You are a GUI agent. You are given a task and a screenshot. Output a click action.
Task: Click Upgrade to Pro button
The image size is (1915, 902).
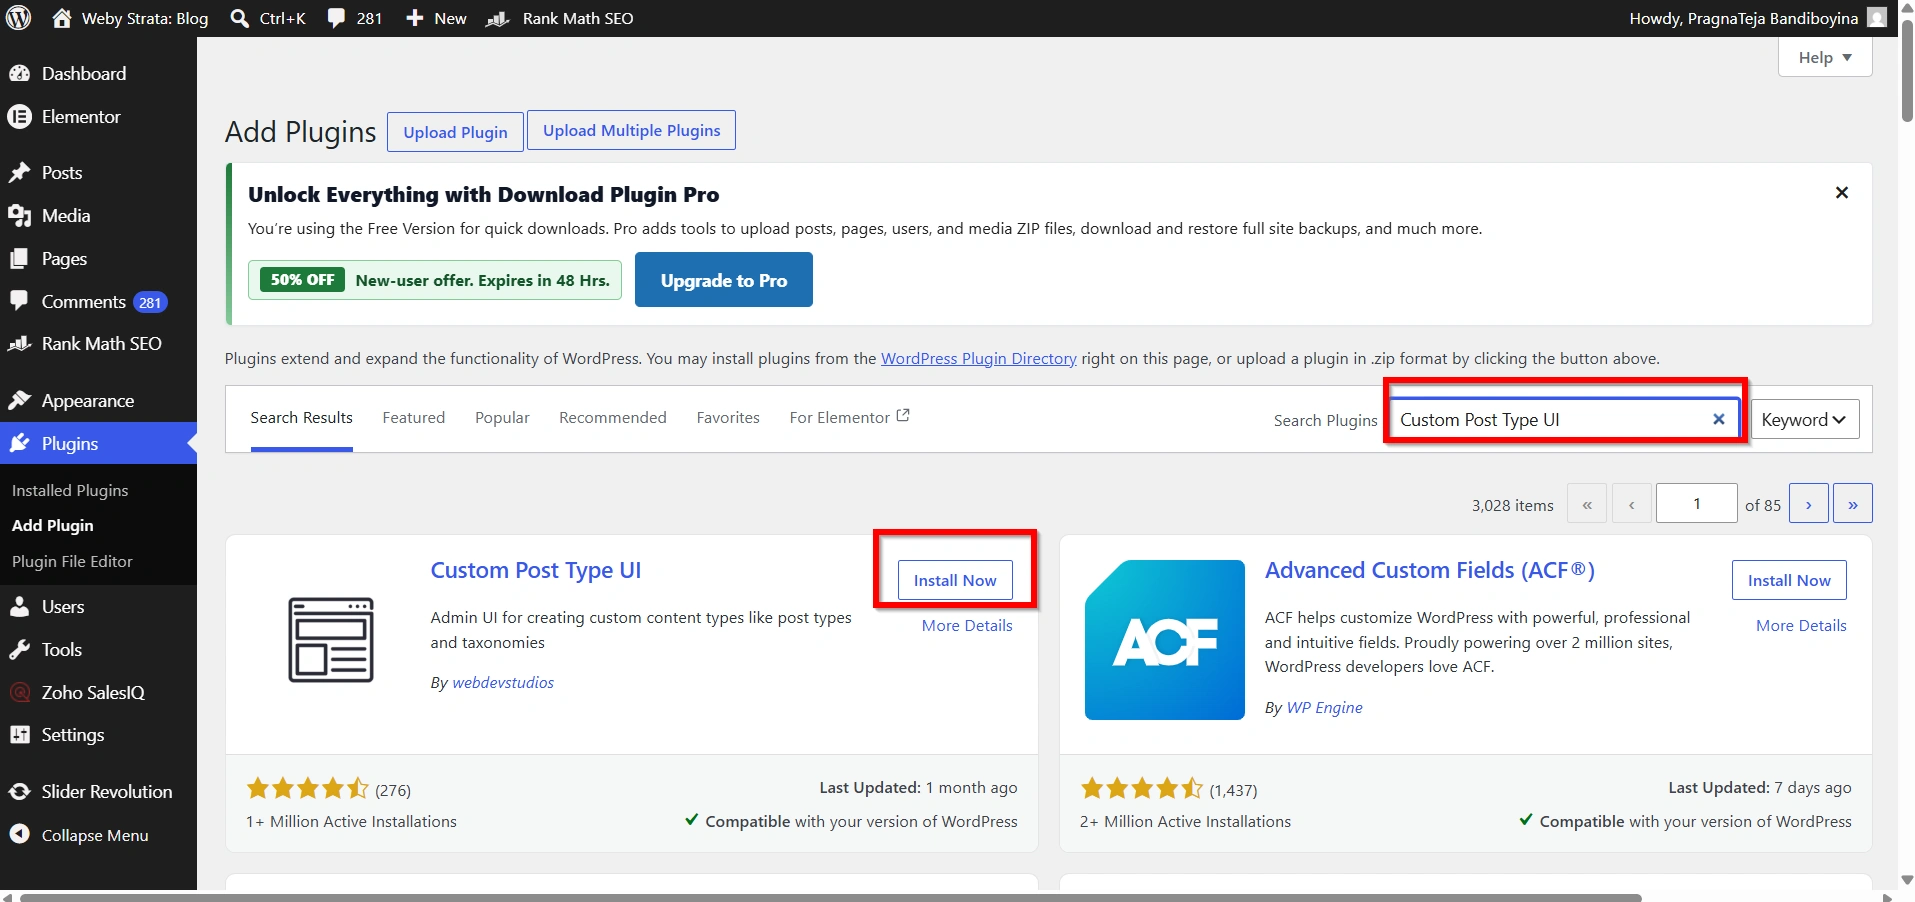[724, 280]
